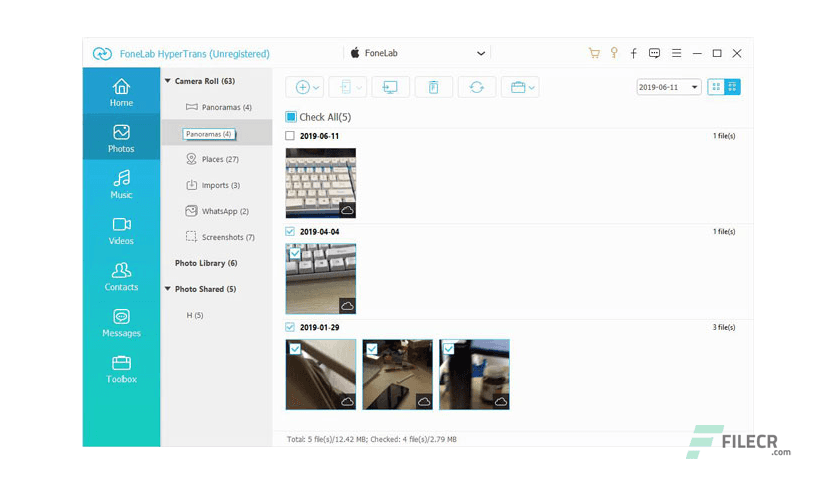Screen dimensions: 836x484
Task: Click the status bar total files text
Action: click(x=372, y=439)
